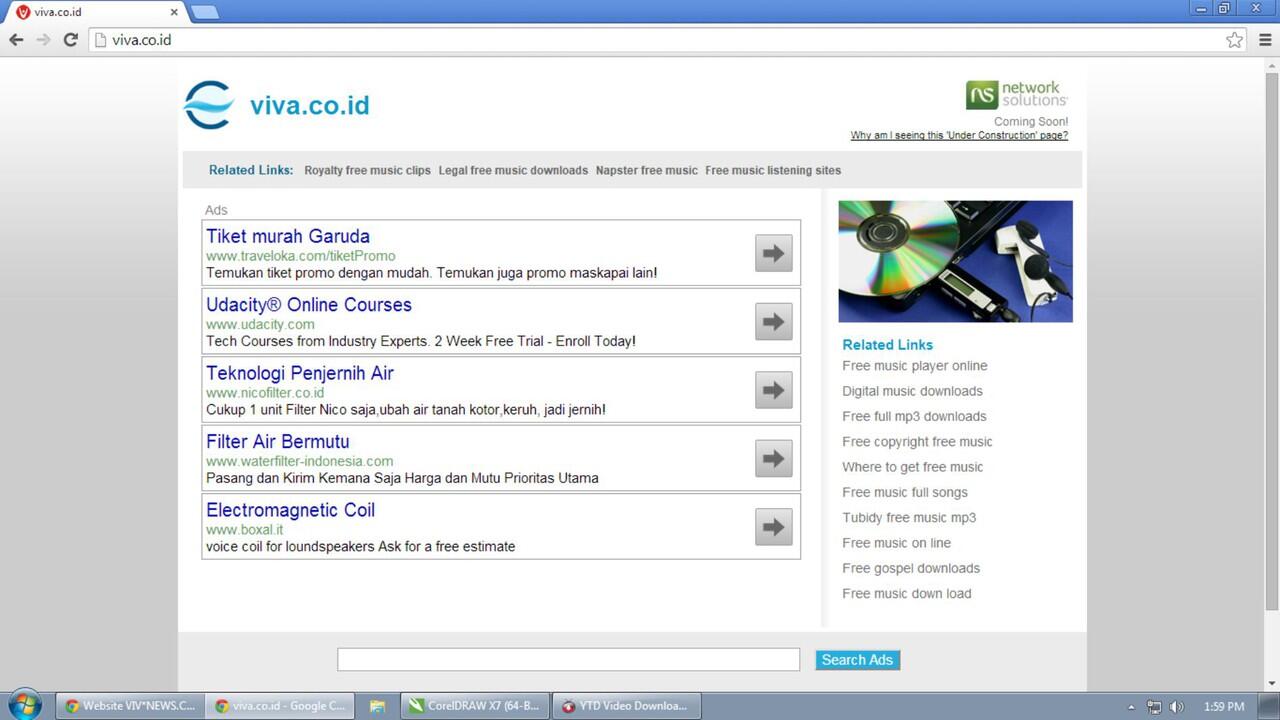Viewport: 1280px width, 720px height.
Task: Click the CD and headphones image
Action: coord(955,261)
